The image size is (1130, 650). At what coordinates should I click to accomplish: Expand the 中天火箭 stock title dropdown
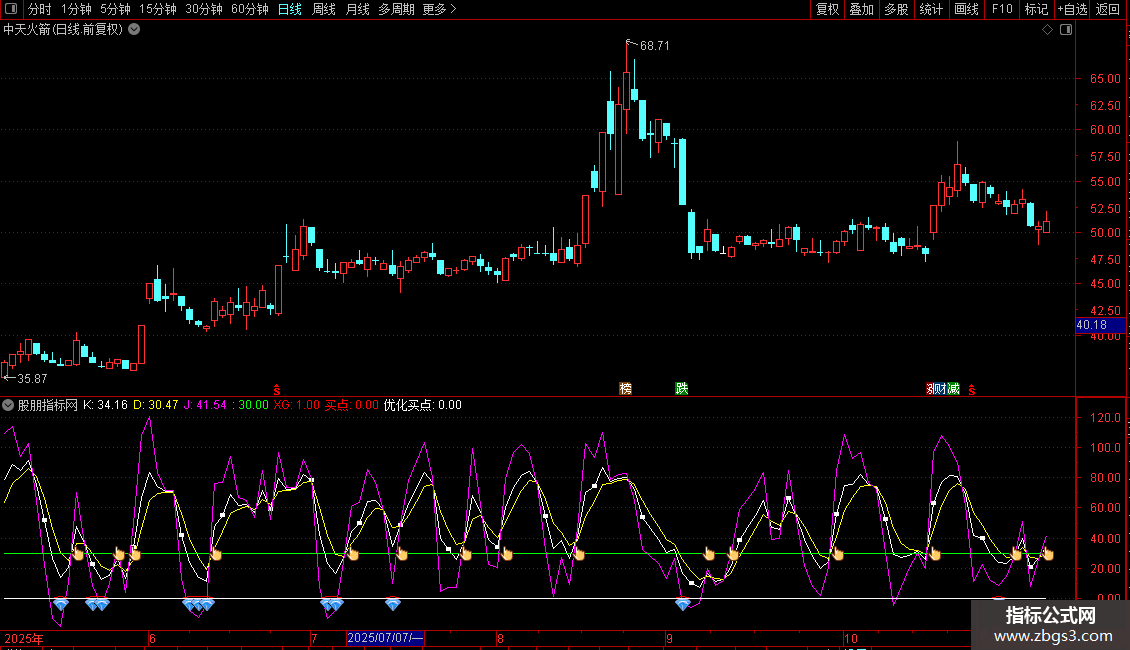click(x=134, y=30)
